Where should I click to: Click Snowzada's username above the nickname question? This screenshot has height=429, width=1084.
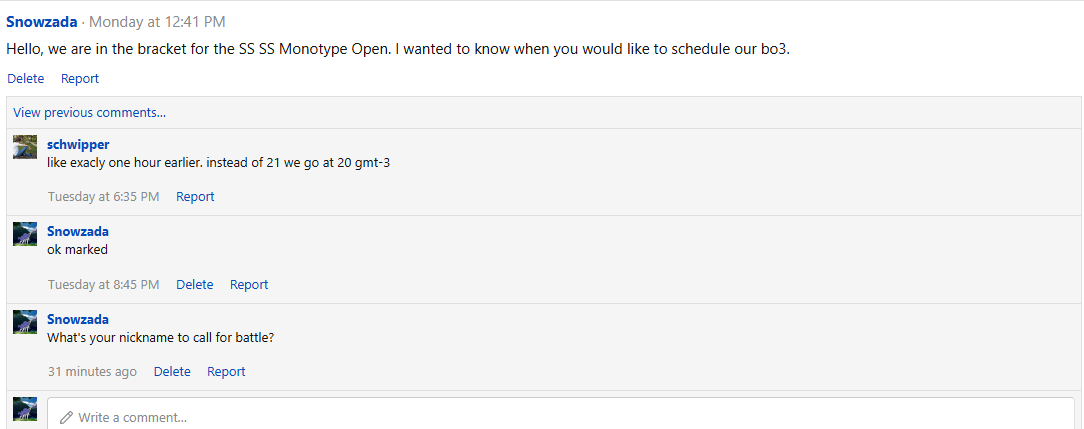coord(78,320)
